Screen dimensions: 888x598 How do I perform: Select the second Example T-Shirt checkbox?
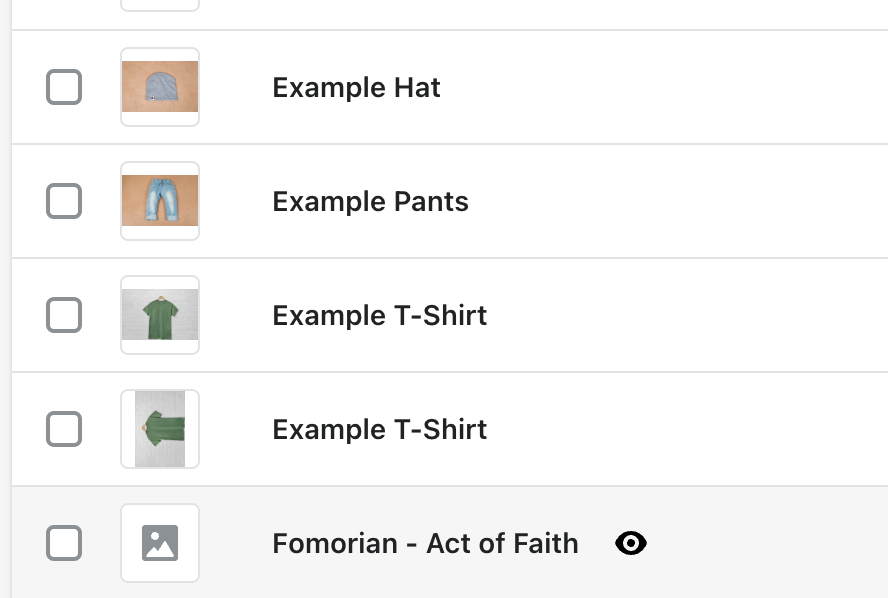click(63, 429)
